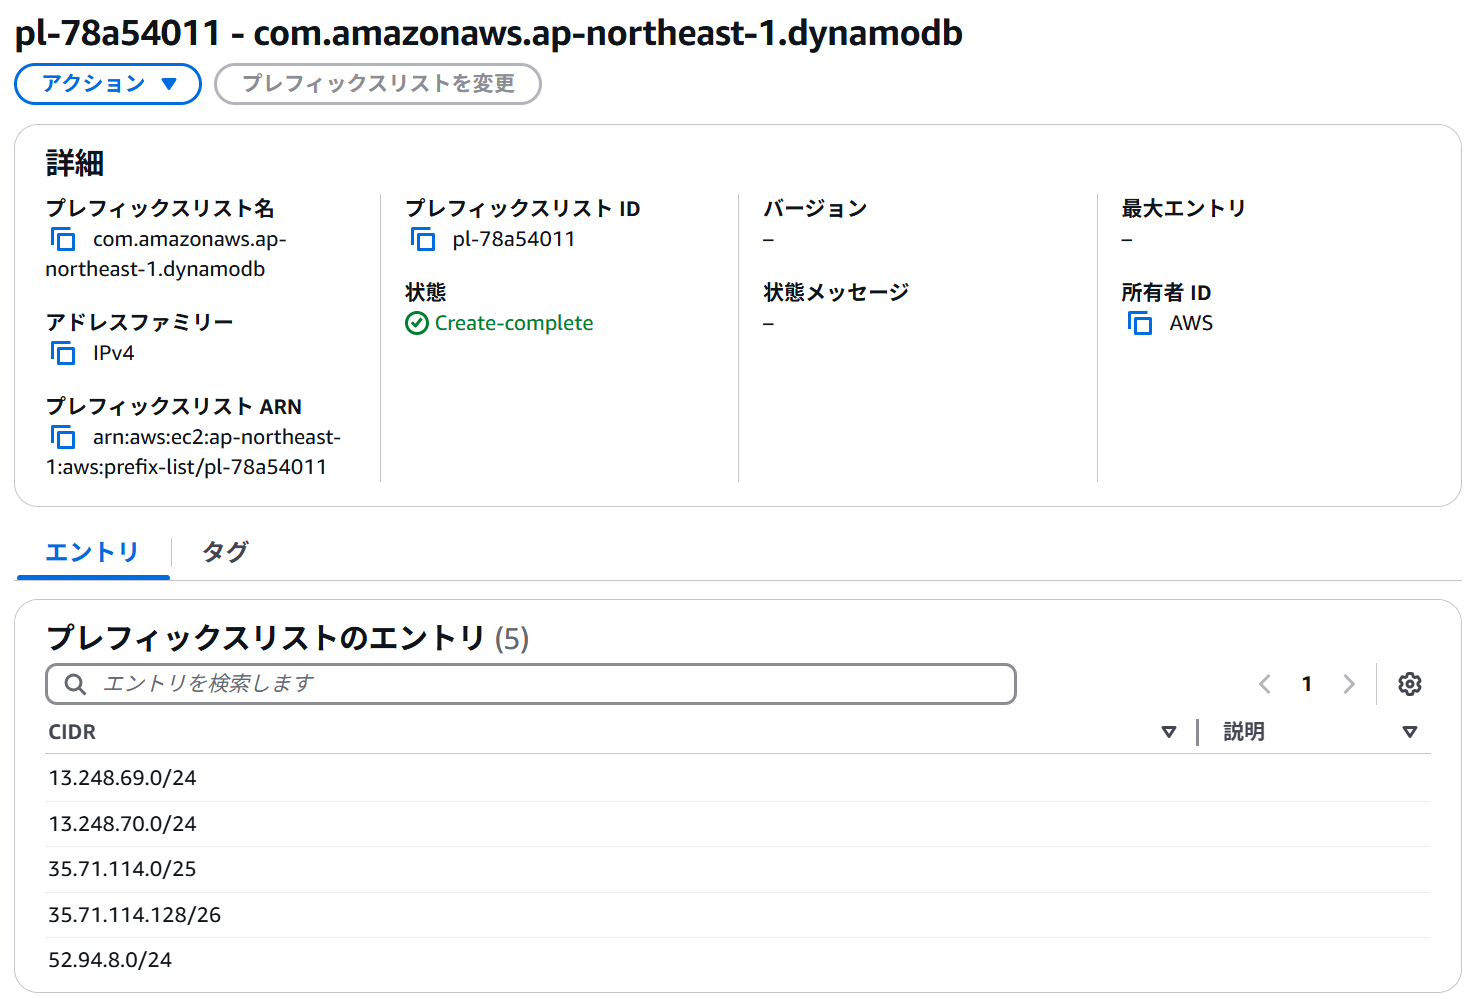Go to previous page of entries
This screenshot has height=999, width=1470.
pyautogui.click(x=1265, y=684)
